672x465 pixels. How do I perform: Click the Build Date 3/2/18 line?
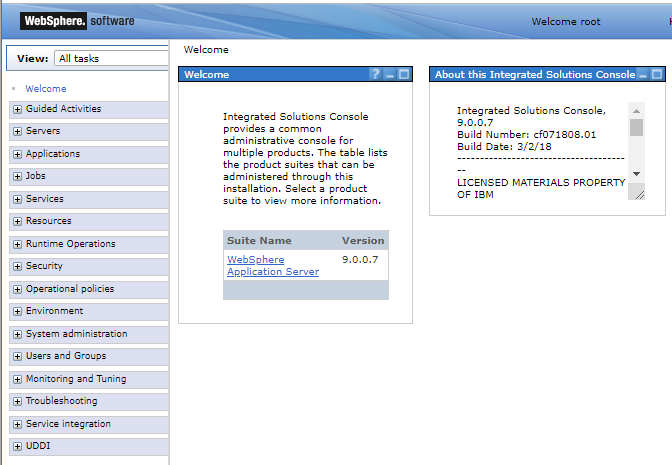(x=504, y=147)
